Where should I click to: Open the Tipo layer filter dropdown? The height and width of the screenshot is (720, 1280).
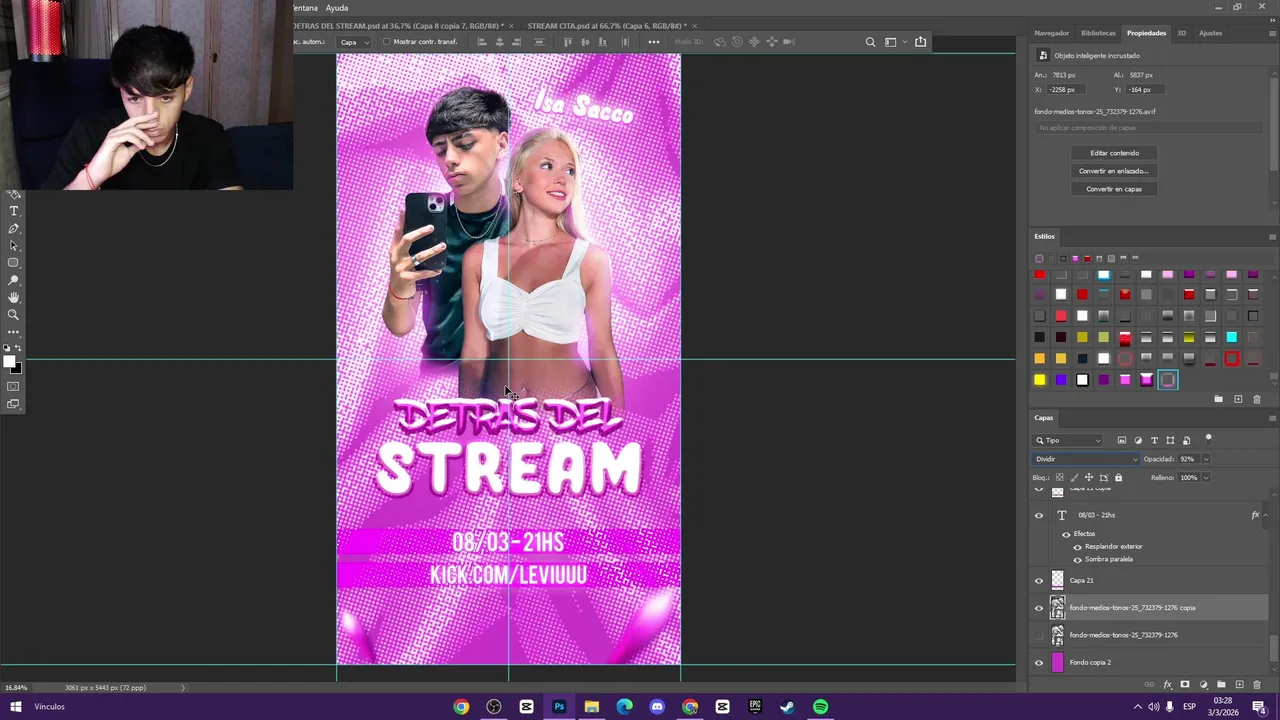click(x=1068, y=440)
